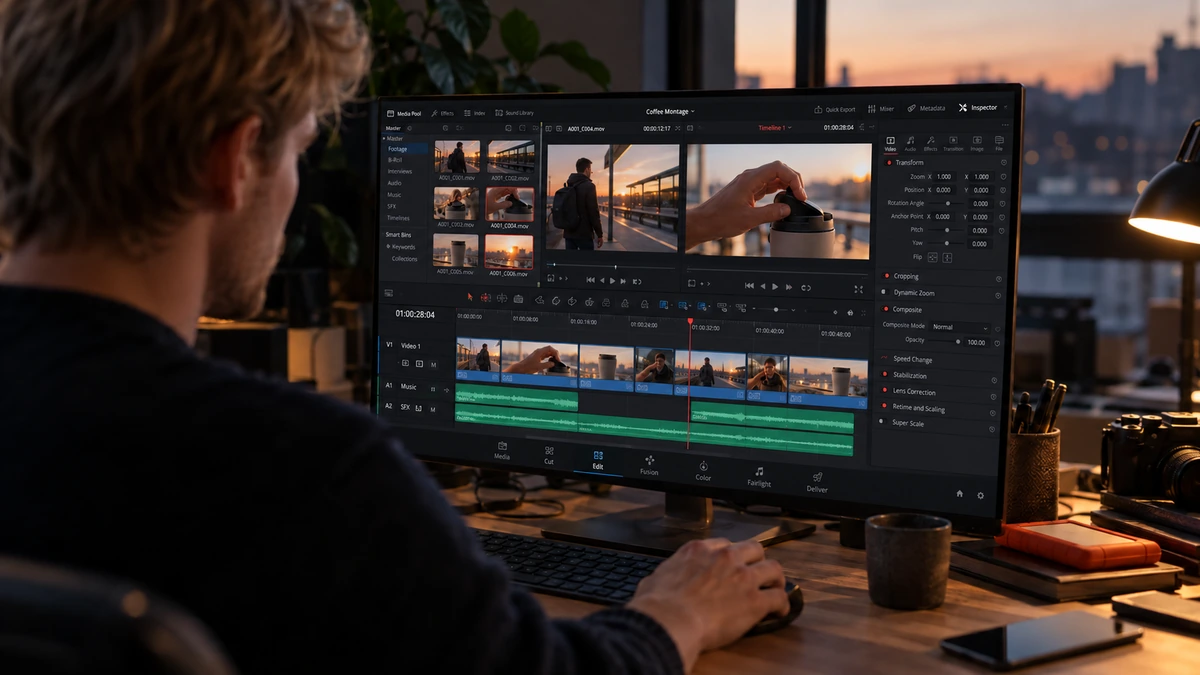This screenshot has height=675, width=1200.
Task: Open the Transition tab in the Inspector
Action: click(x=953, y=144)
